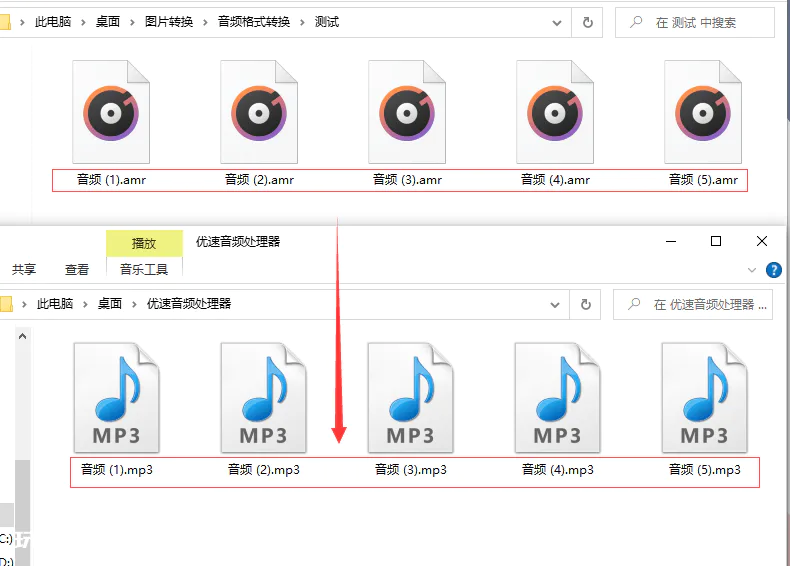Viewport: 790px width, 566px height.
Task: Click file name 音频 (1).amr
Action: [111, 180]
